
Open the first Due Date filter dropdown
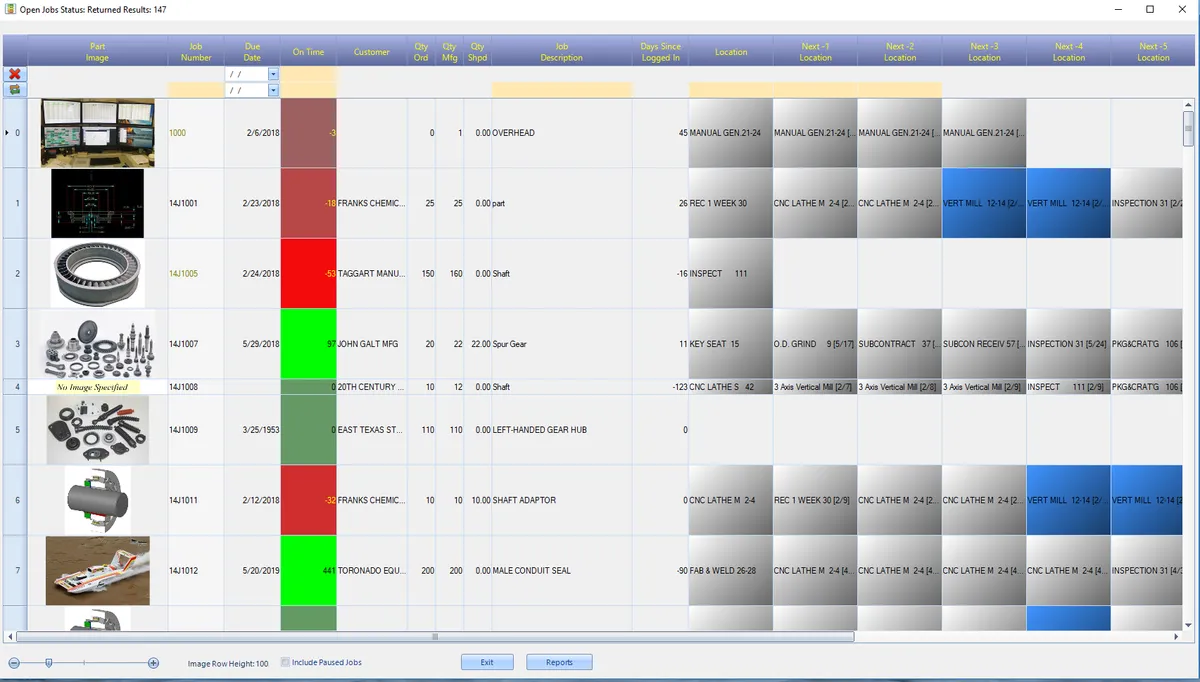274,74
